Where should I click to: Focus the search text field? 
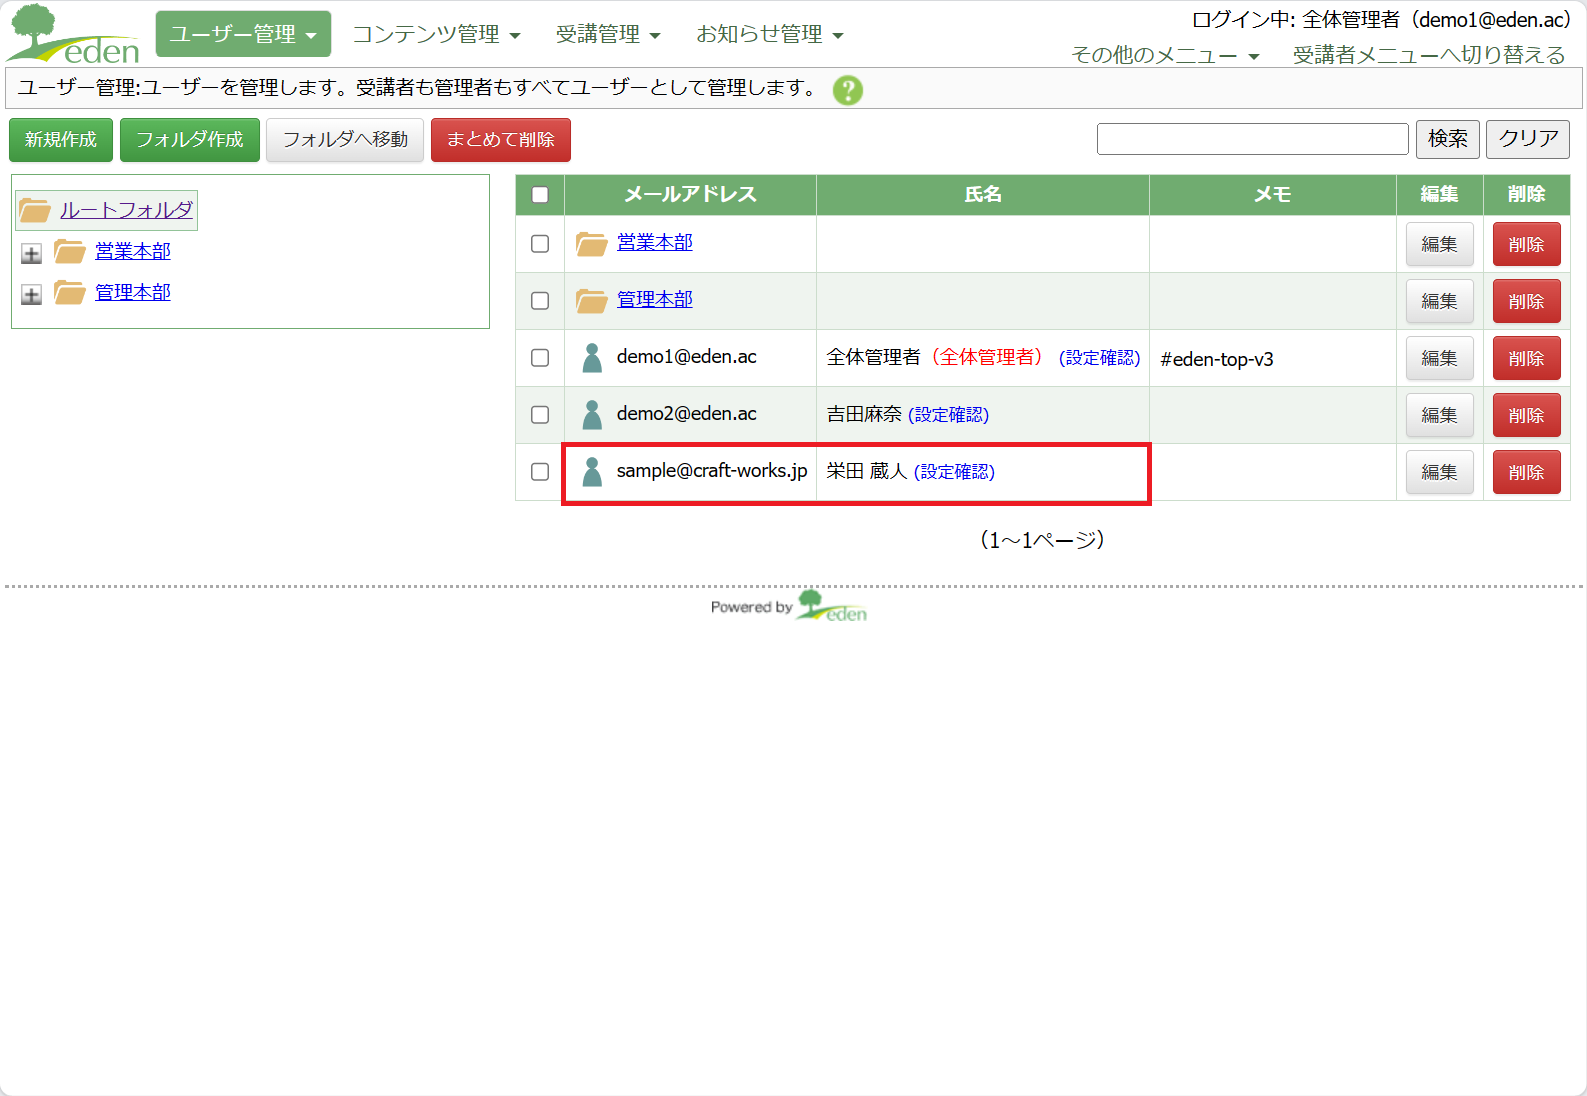click(1253, 139)
